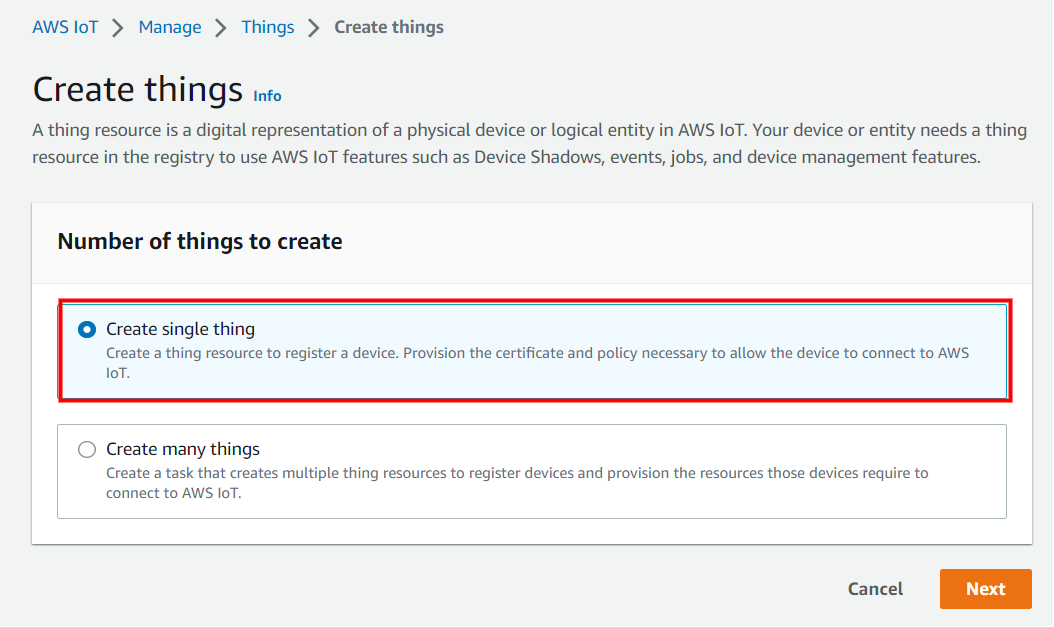Screen dimensions: 1054x627
Task: Click the Create things page heading
Action: (137, 90)
